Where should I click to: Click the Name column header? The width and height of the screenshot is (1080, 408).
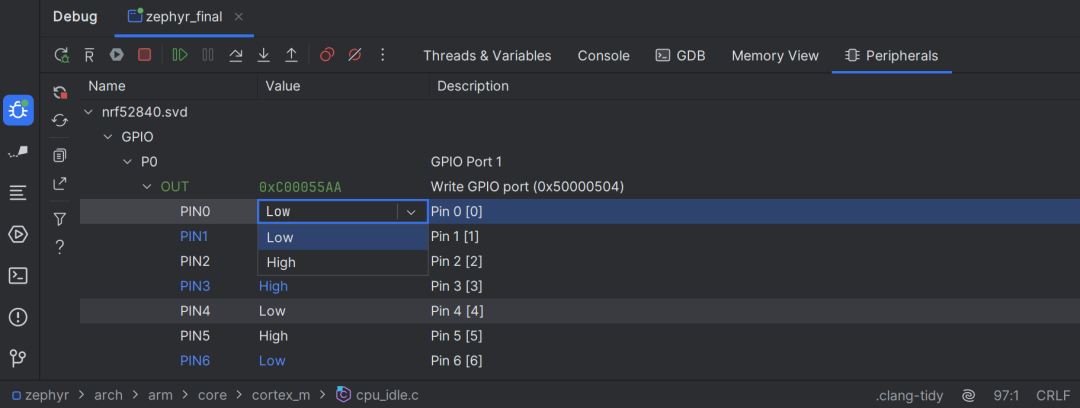coord(107,86)
